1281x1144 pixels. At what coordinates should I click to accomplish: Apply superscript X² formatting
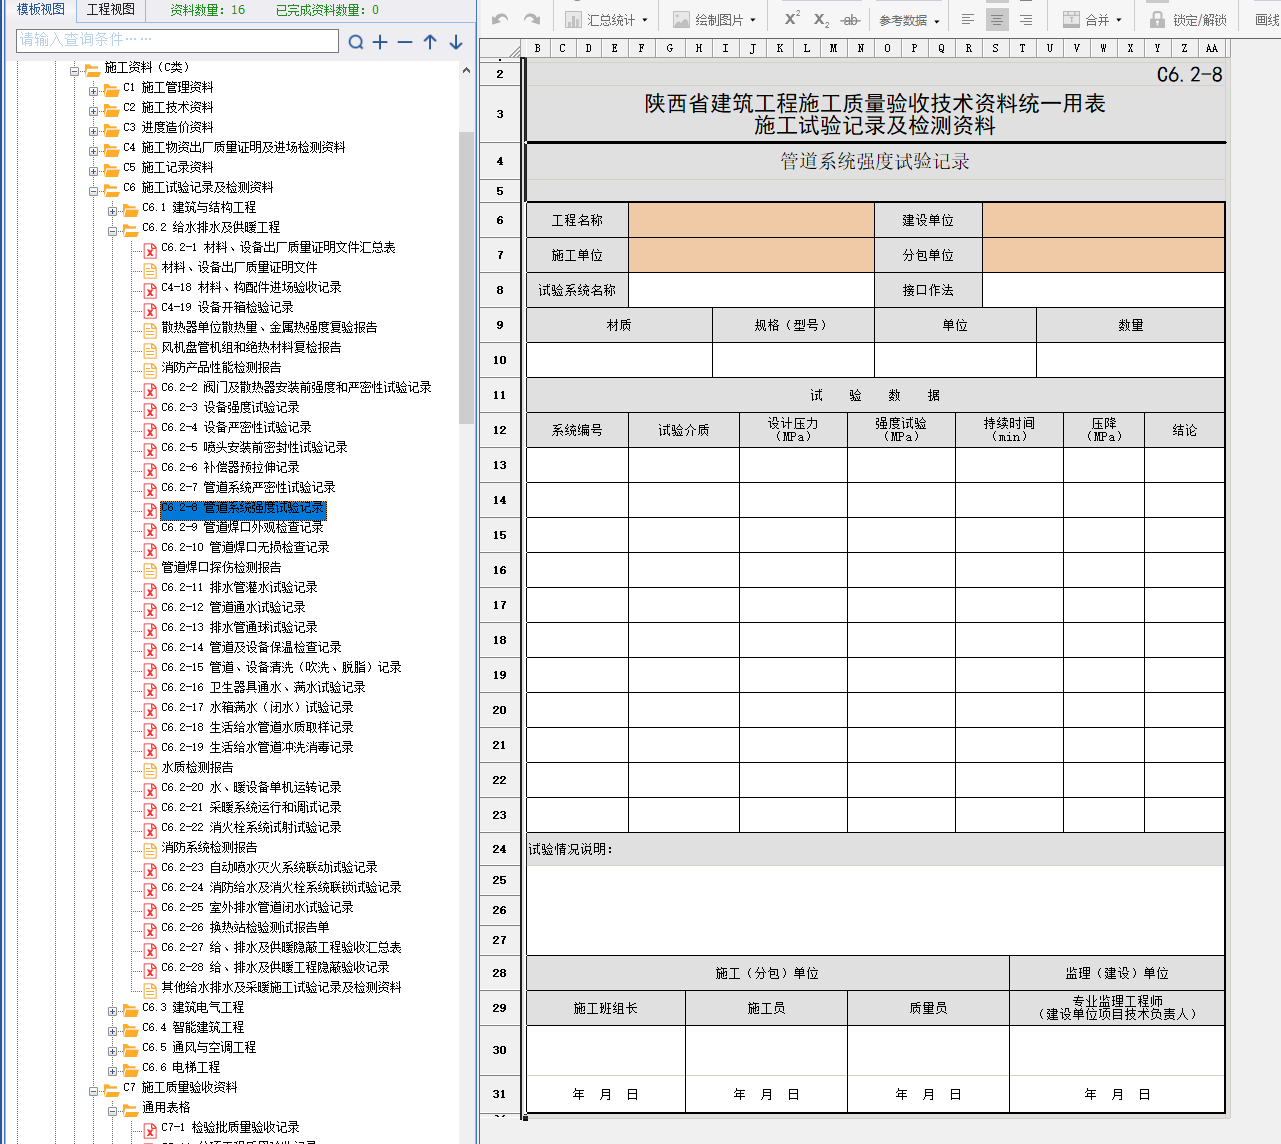pyautogui.click(x=792, y=19)
